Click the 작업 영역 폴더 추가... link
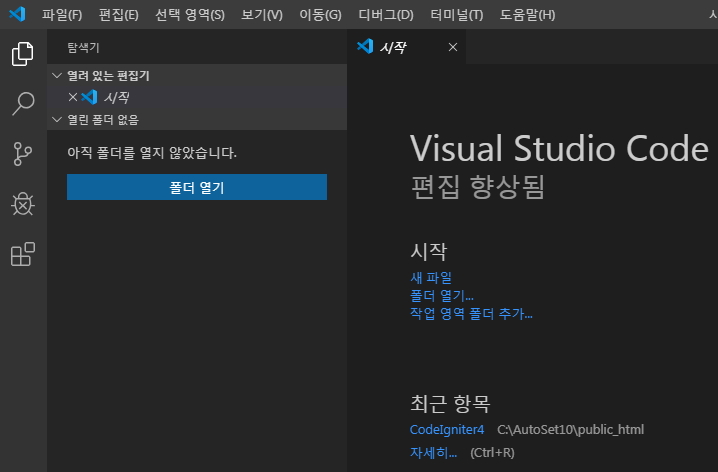This screenshot has width=718, height=472. click(x=471, y=314)
